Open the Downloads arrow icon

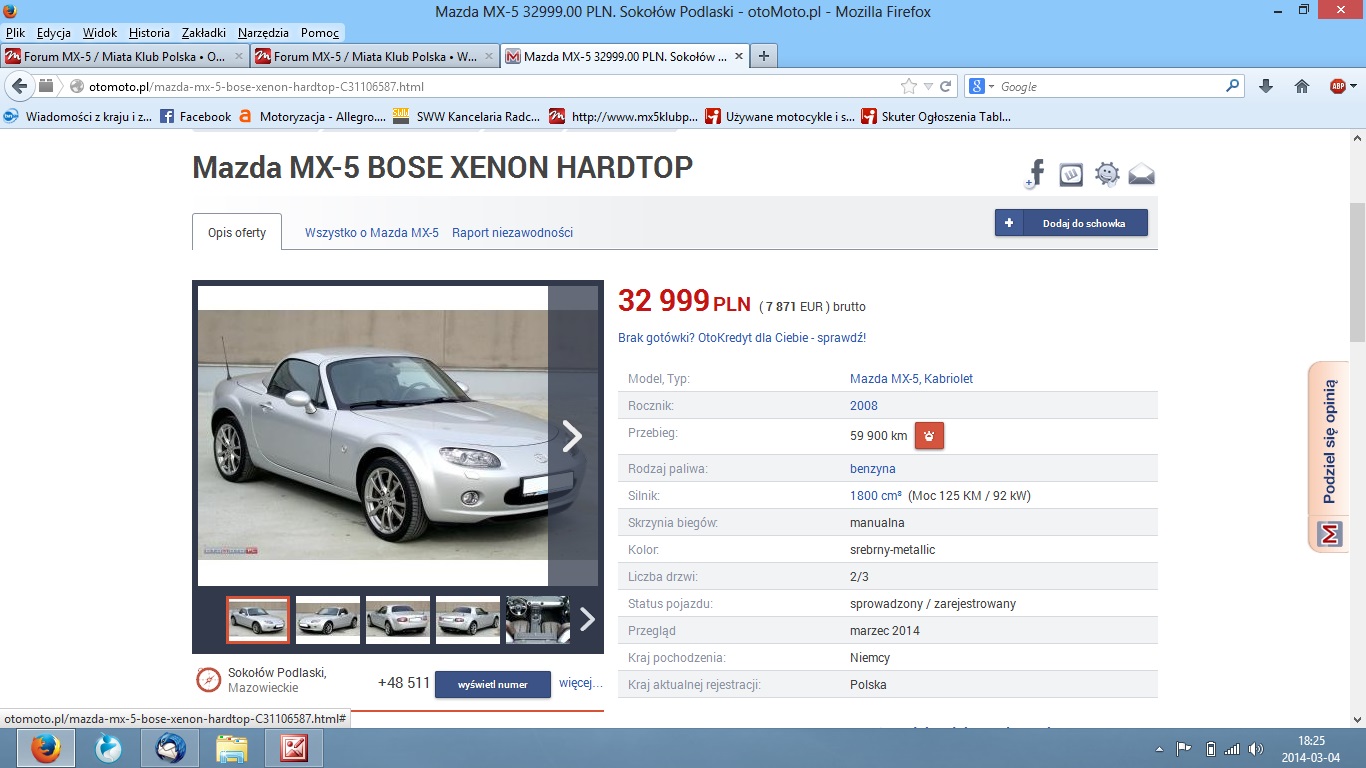point(1266,87)
